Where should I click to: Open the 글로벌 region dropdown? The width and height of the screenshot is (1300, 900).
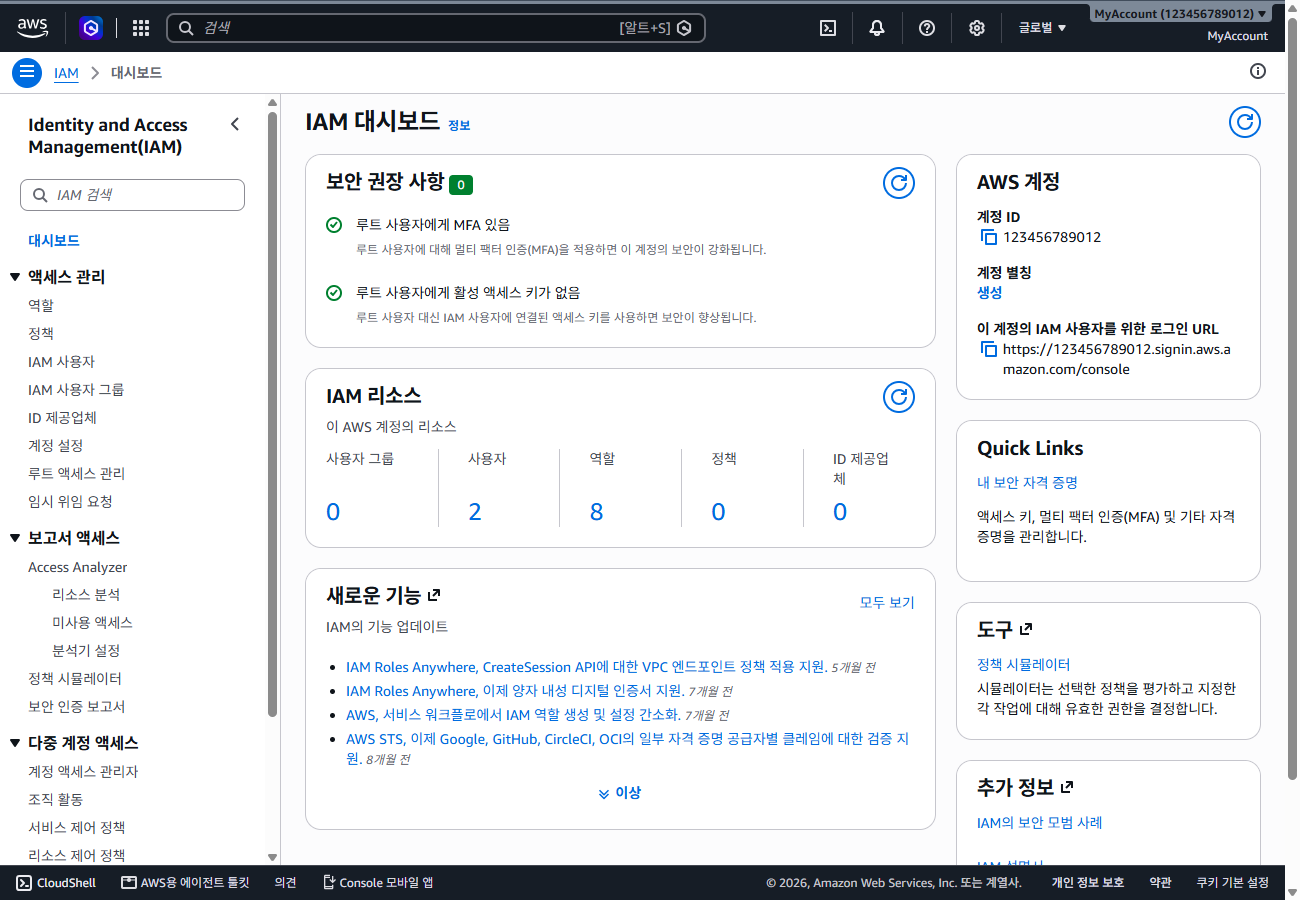pyautogui.click(x=1042, y=28)
